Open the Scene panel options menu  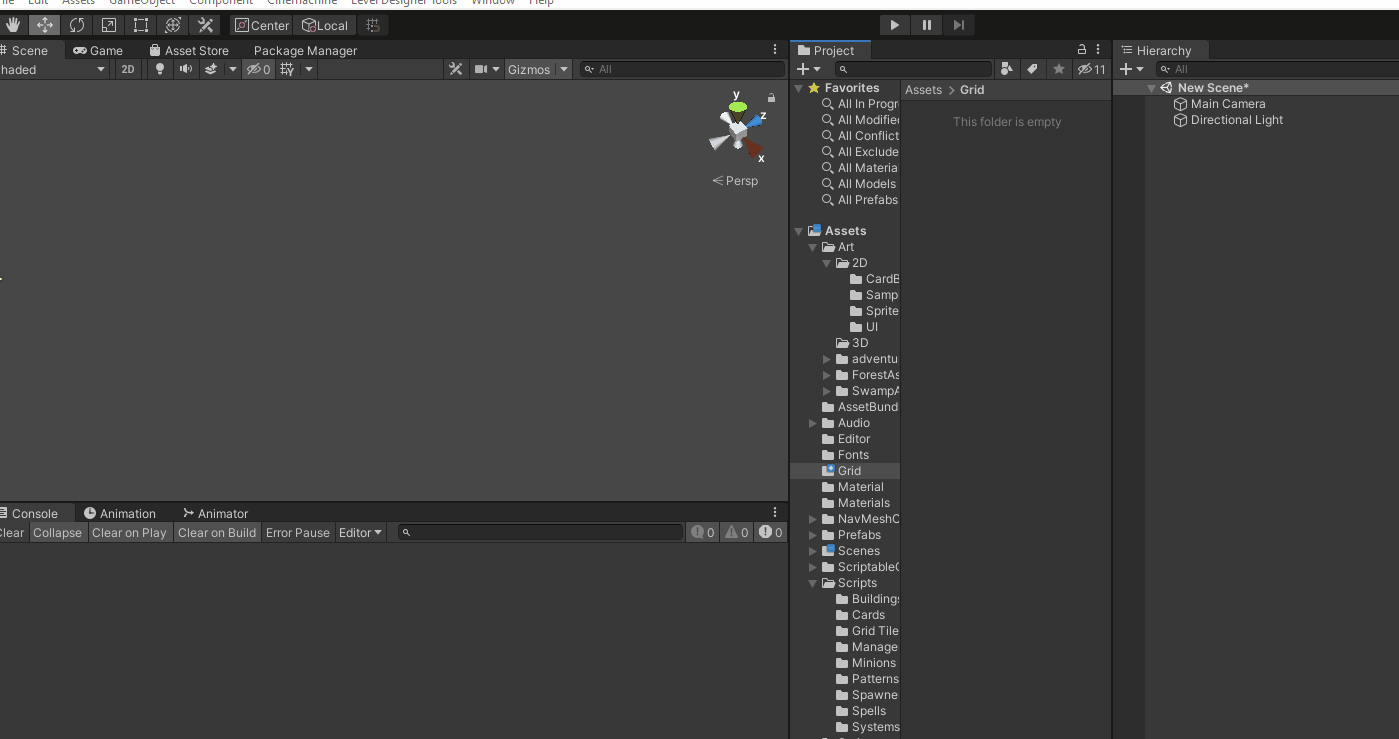[775, 49]
